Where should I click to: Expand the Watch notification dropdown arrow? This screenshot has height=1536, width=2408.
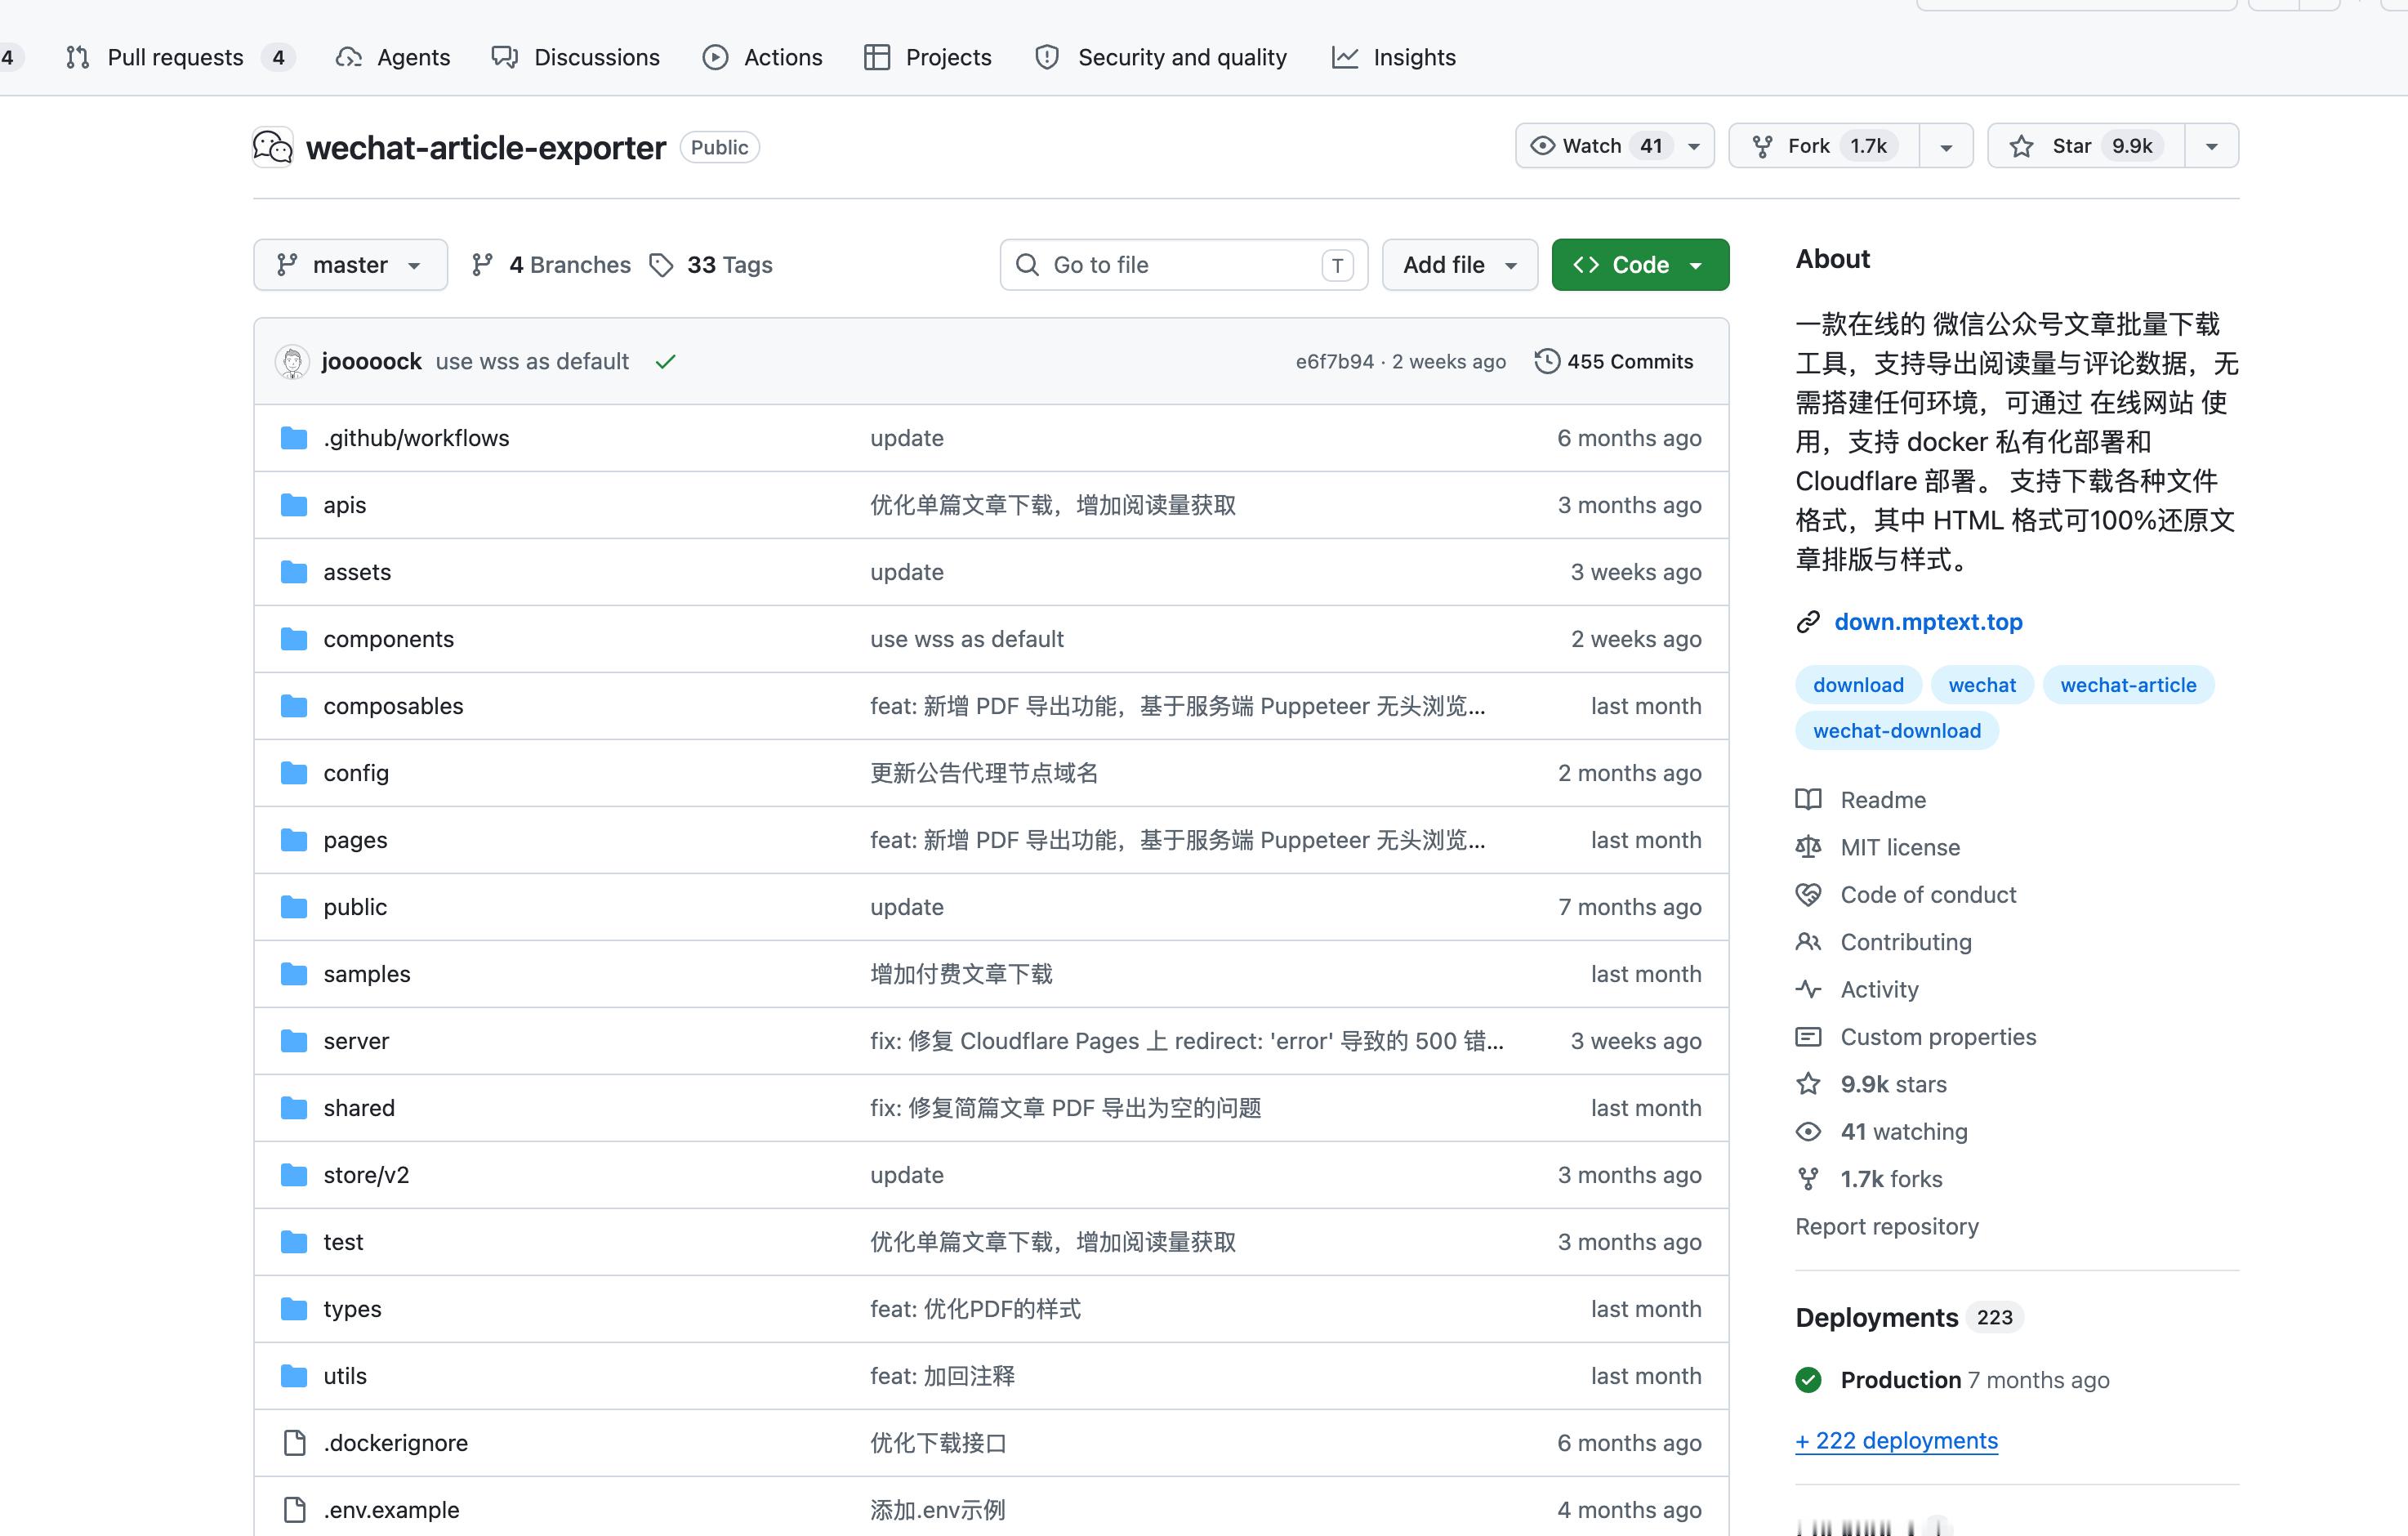tap(1694, 146)
